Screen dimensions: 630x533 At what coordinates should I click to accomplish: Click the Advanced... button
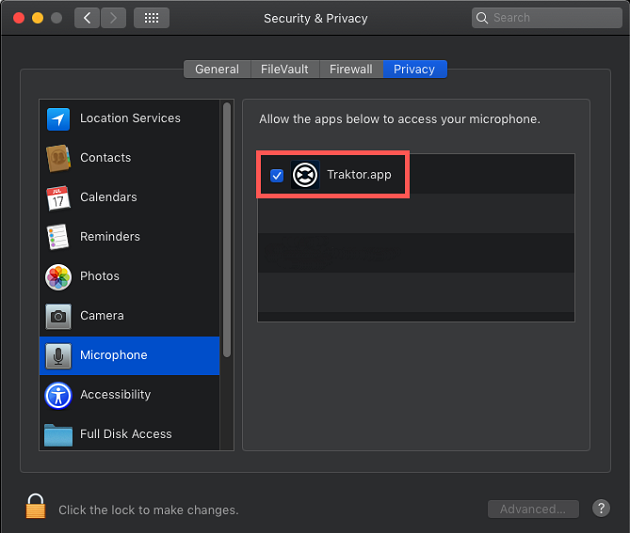533,509
